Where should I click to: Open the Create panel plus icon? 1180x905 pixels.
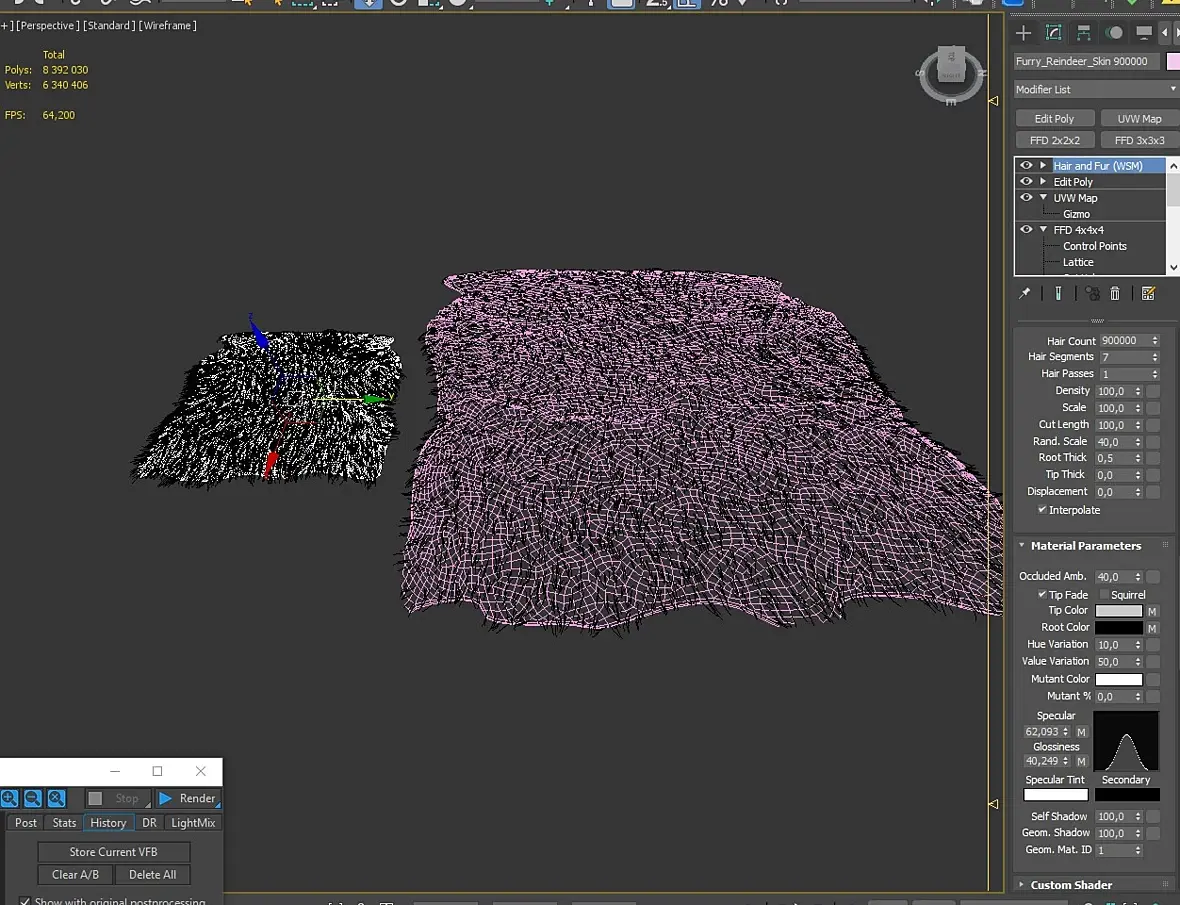[1023, 33]
